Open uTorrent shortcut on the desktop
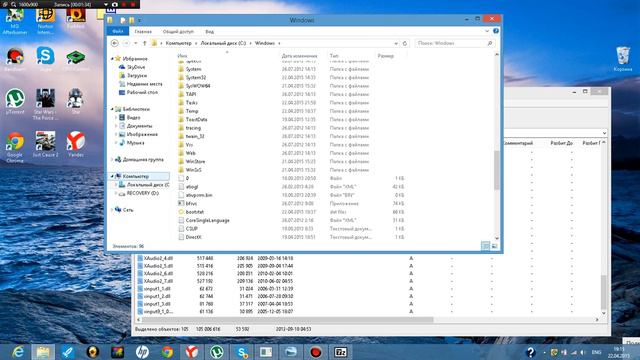 (15, 101)
